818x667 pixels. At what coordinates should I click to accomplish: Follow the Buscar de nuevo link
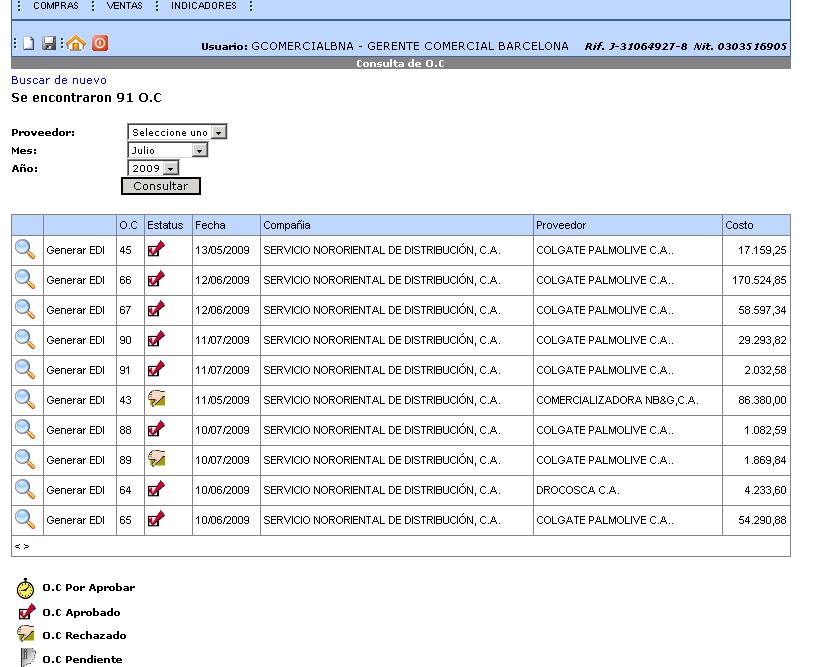pyautogui.click(x=59, y=80)
